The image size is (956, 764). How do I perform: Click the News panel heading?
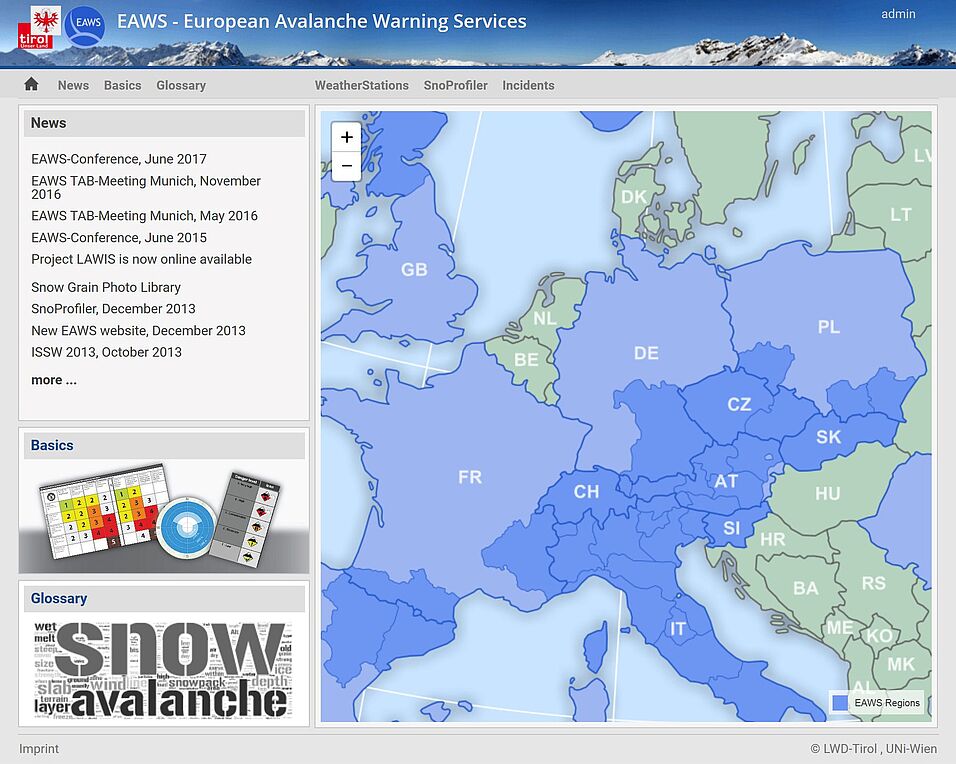coord(48,123)
